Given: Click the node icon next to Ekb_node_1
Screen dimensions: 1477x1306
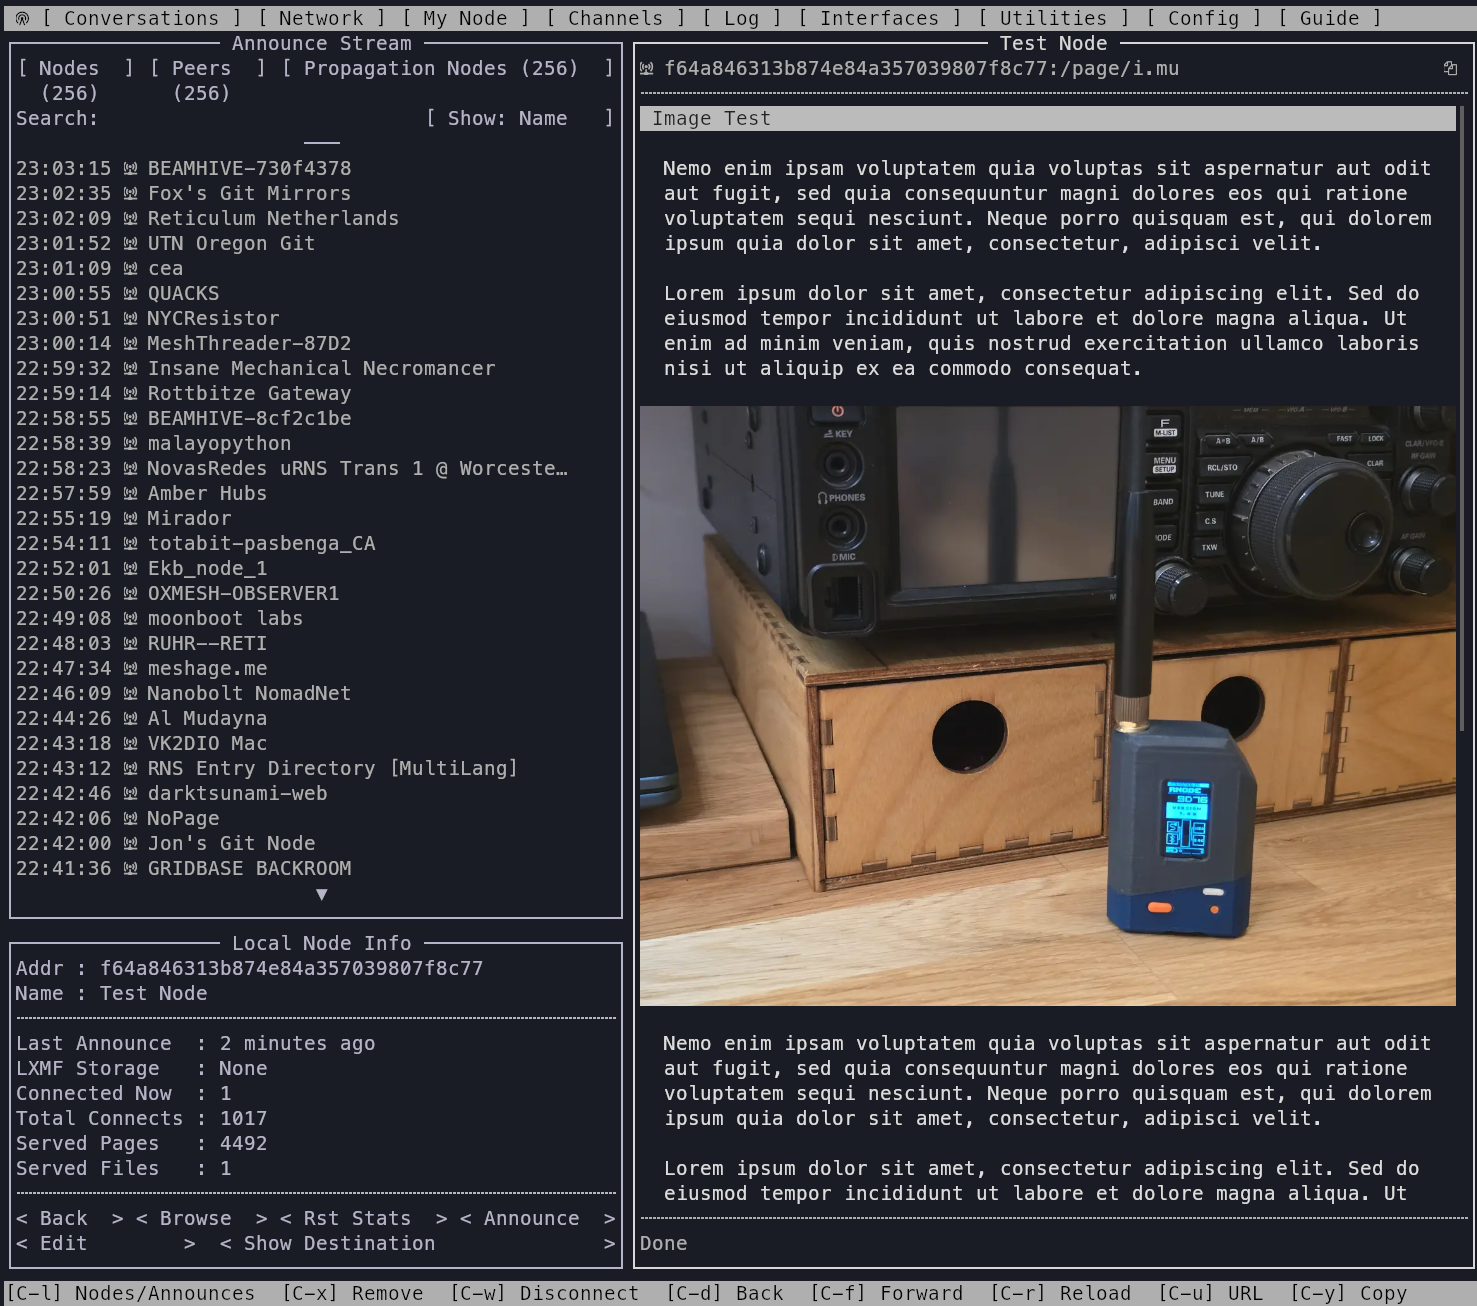Looking at the screenshot, I should (130, 568).
